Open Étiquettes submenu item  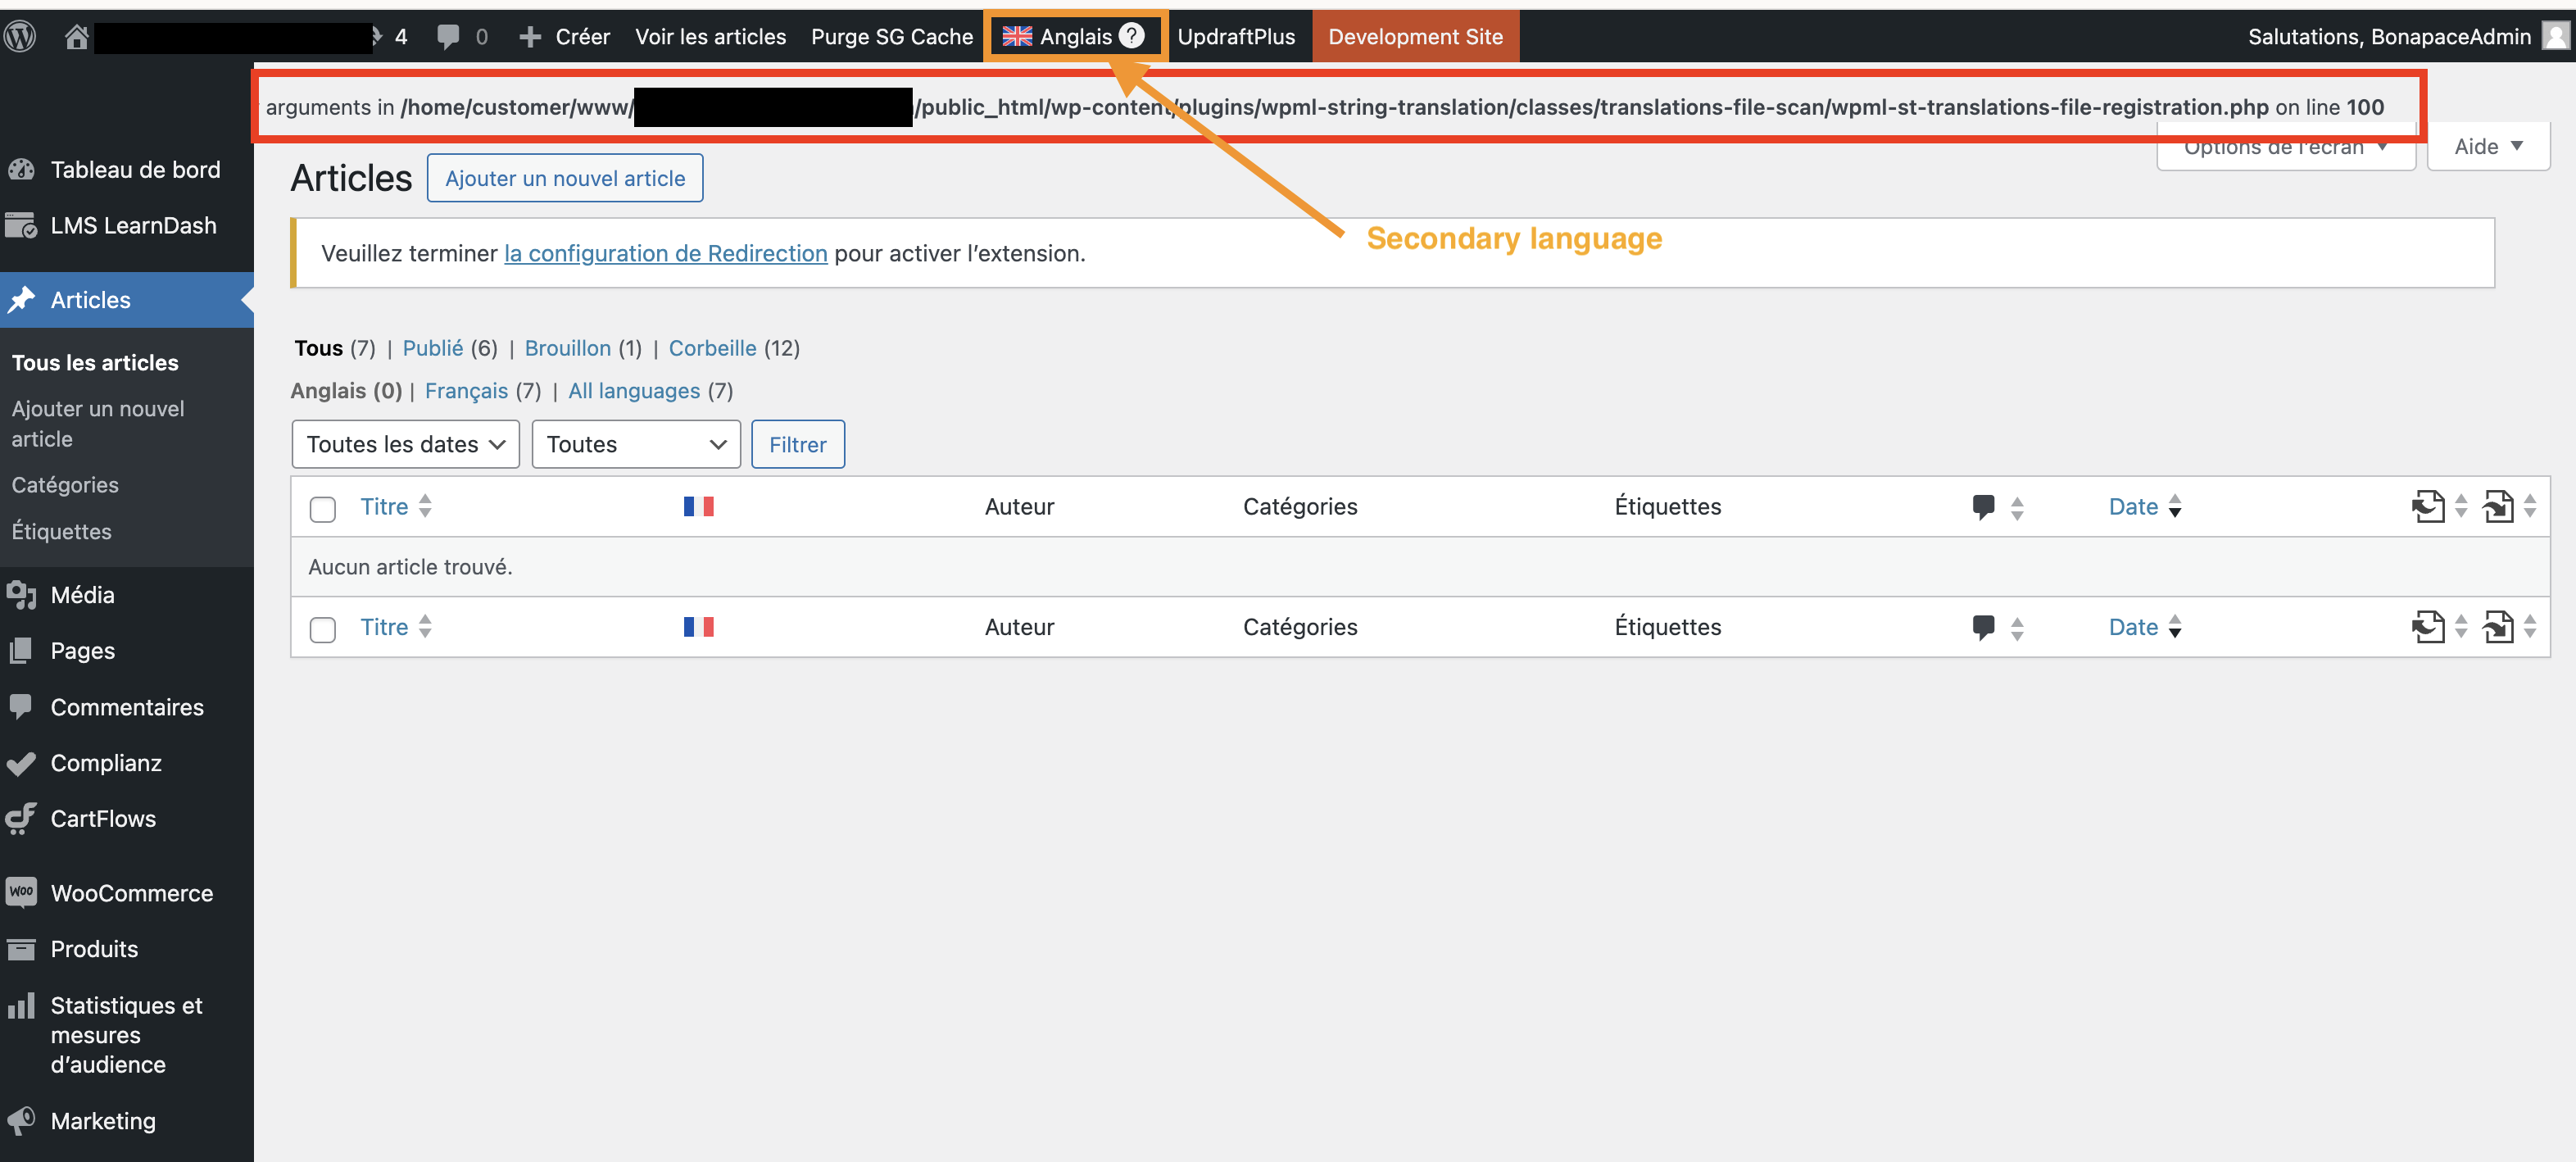click(x=62, y=532)
